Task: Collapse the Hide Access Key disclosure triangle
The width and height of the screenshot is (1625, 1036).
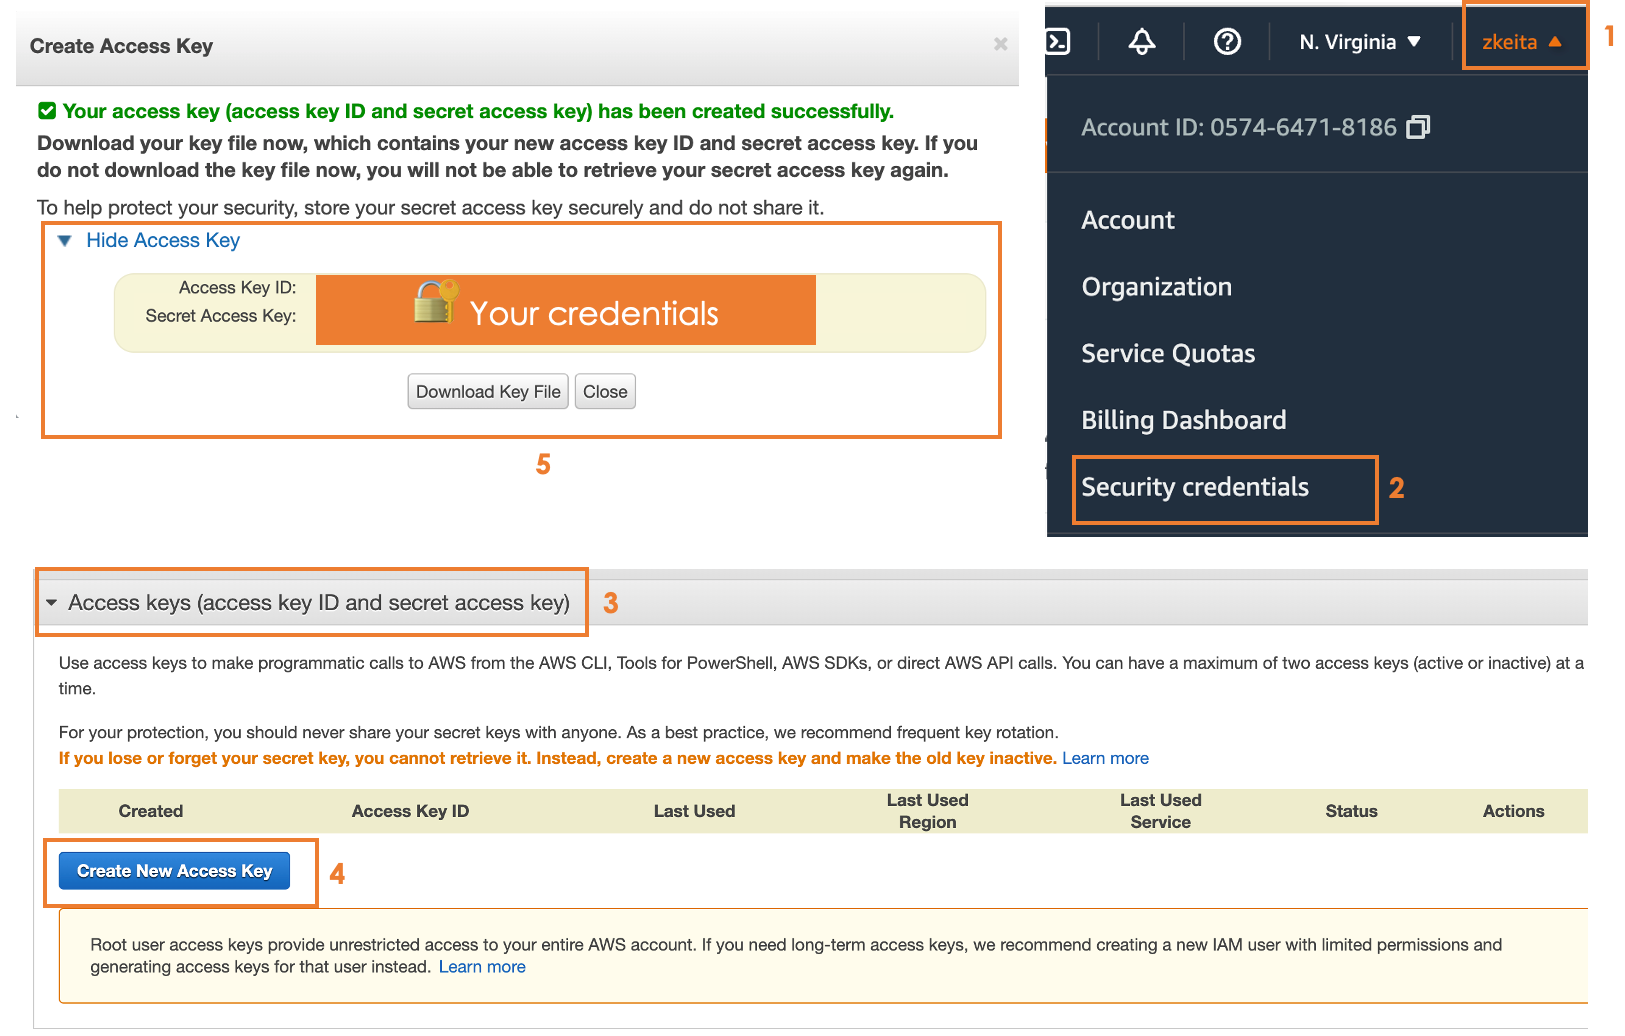Action: click(x=65, y=241)
